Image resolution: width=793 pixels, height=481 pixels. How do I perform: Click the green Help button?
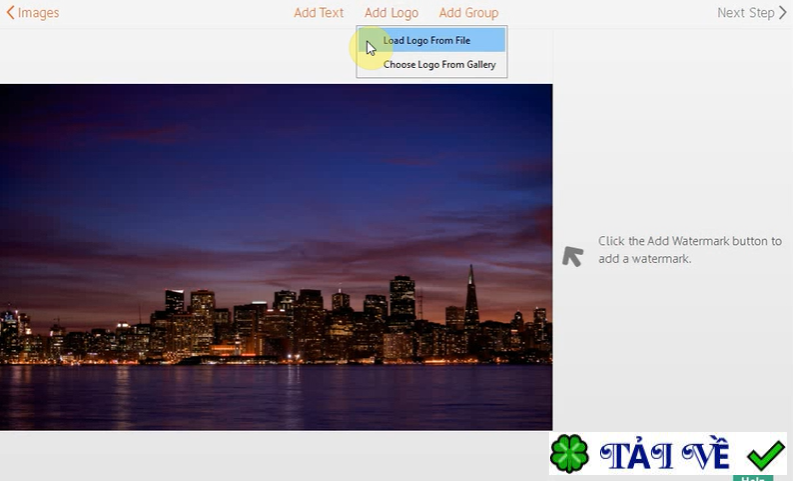tap(753, 478)
